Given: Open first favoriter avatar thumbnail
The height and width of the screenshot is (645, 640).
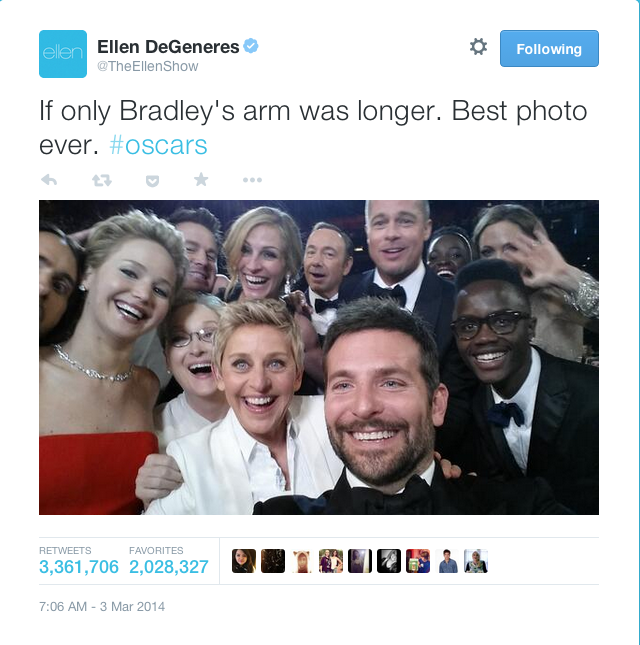Looking at the screenshot, I should click(x=244, y=561).
